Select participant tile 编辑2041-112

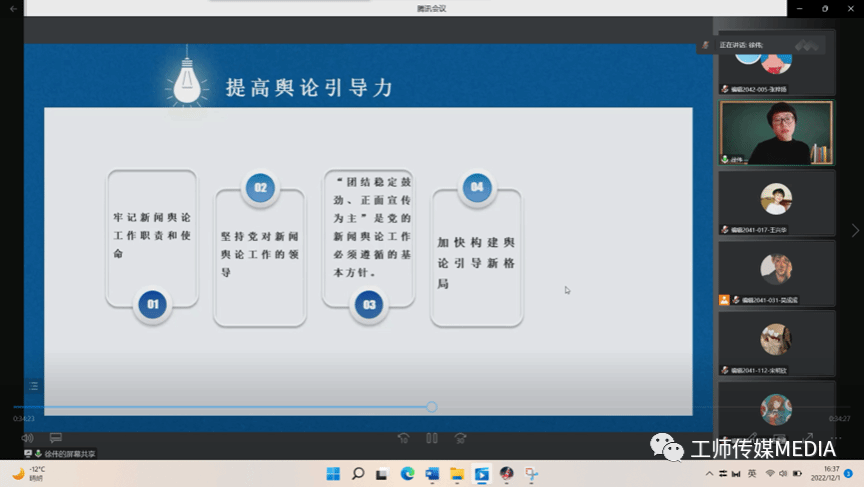pyautogui.click(x=776, y=342)
